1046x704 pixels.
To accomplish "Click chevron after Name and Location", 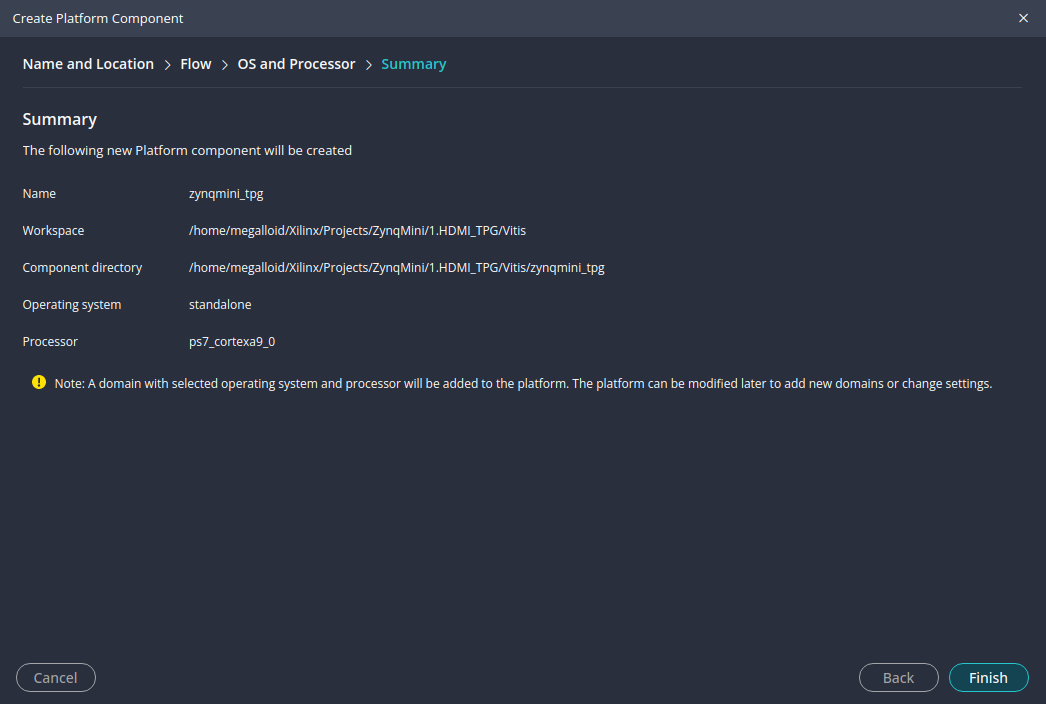I will click(x=167, y=64).
